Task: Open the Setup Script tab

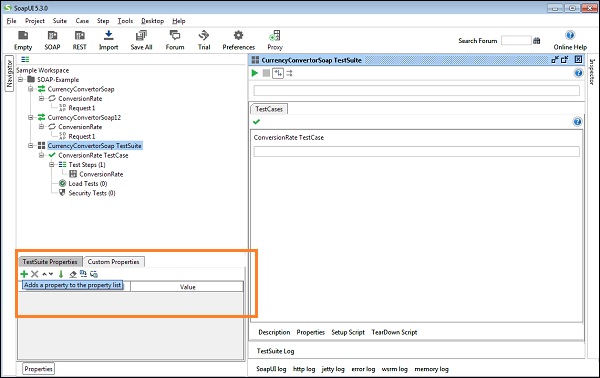Action: [x=348, y=332]
